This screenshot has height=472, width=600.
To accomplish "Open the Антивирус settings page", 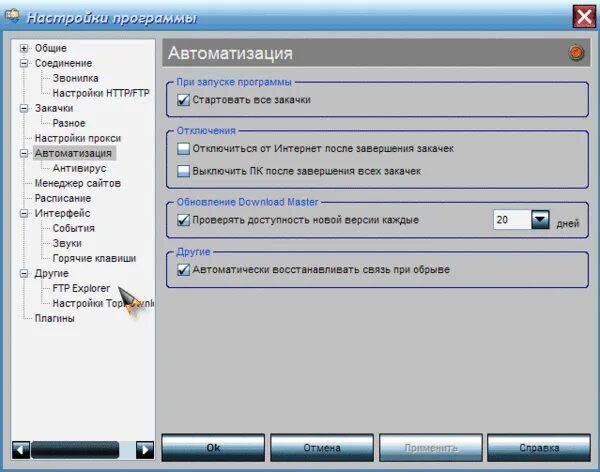I will 79,168.
